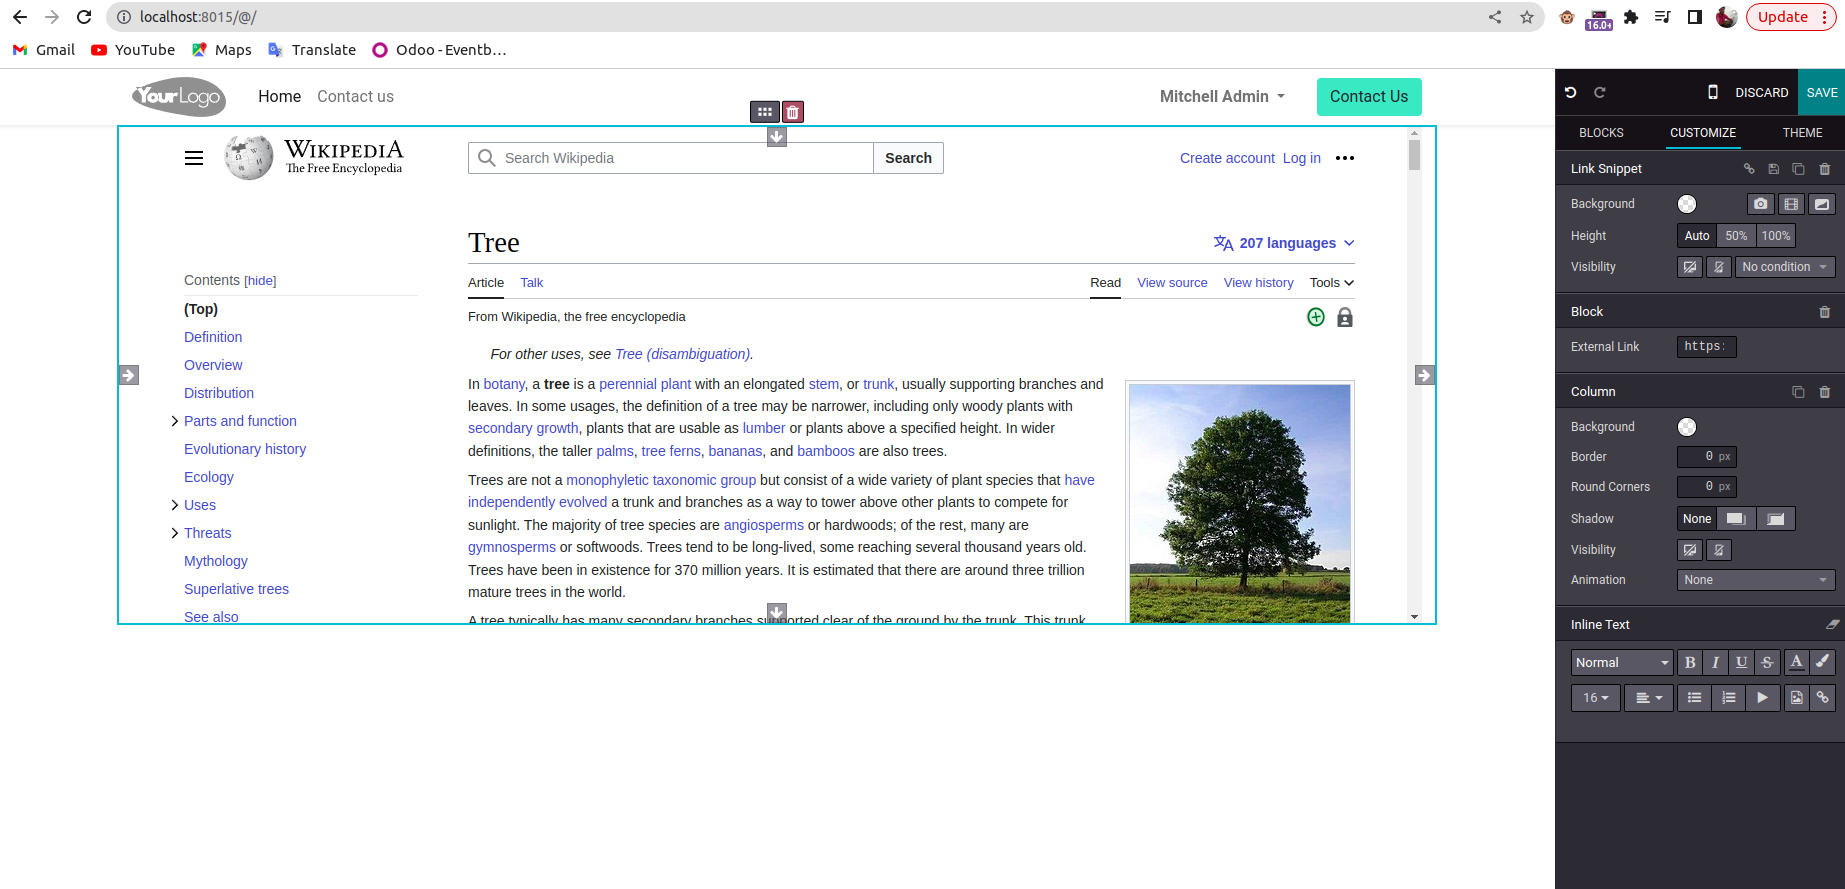Set Column Shadow to None

click(1697, 519)
